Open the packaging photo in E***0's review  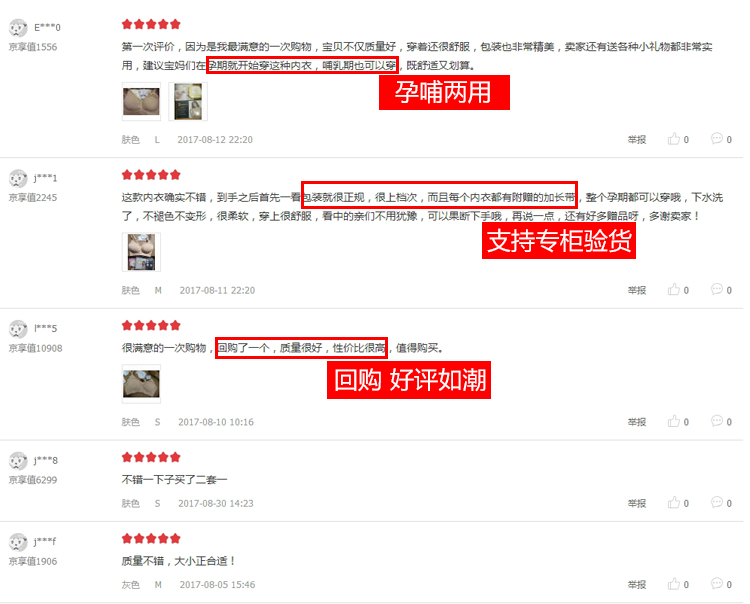(x=188, y=101)
